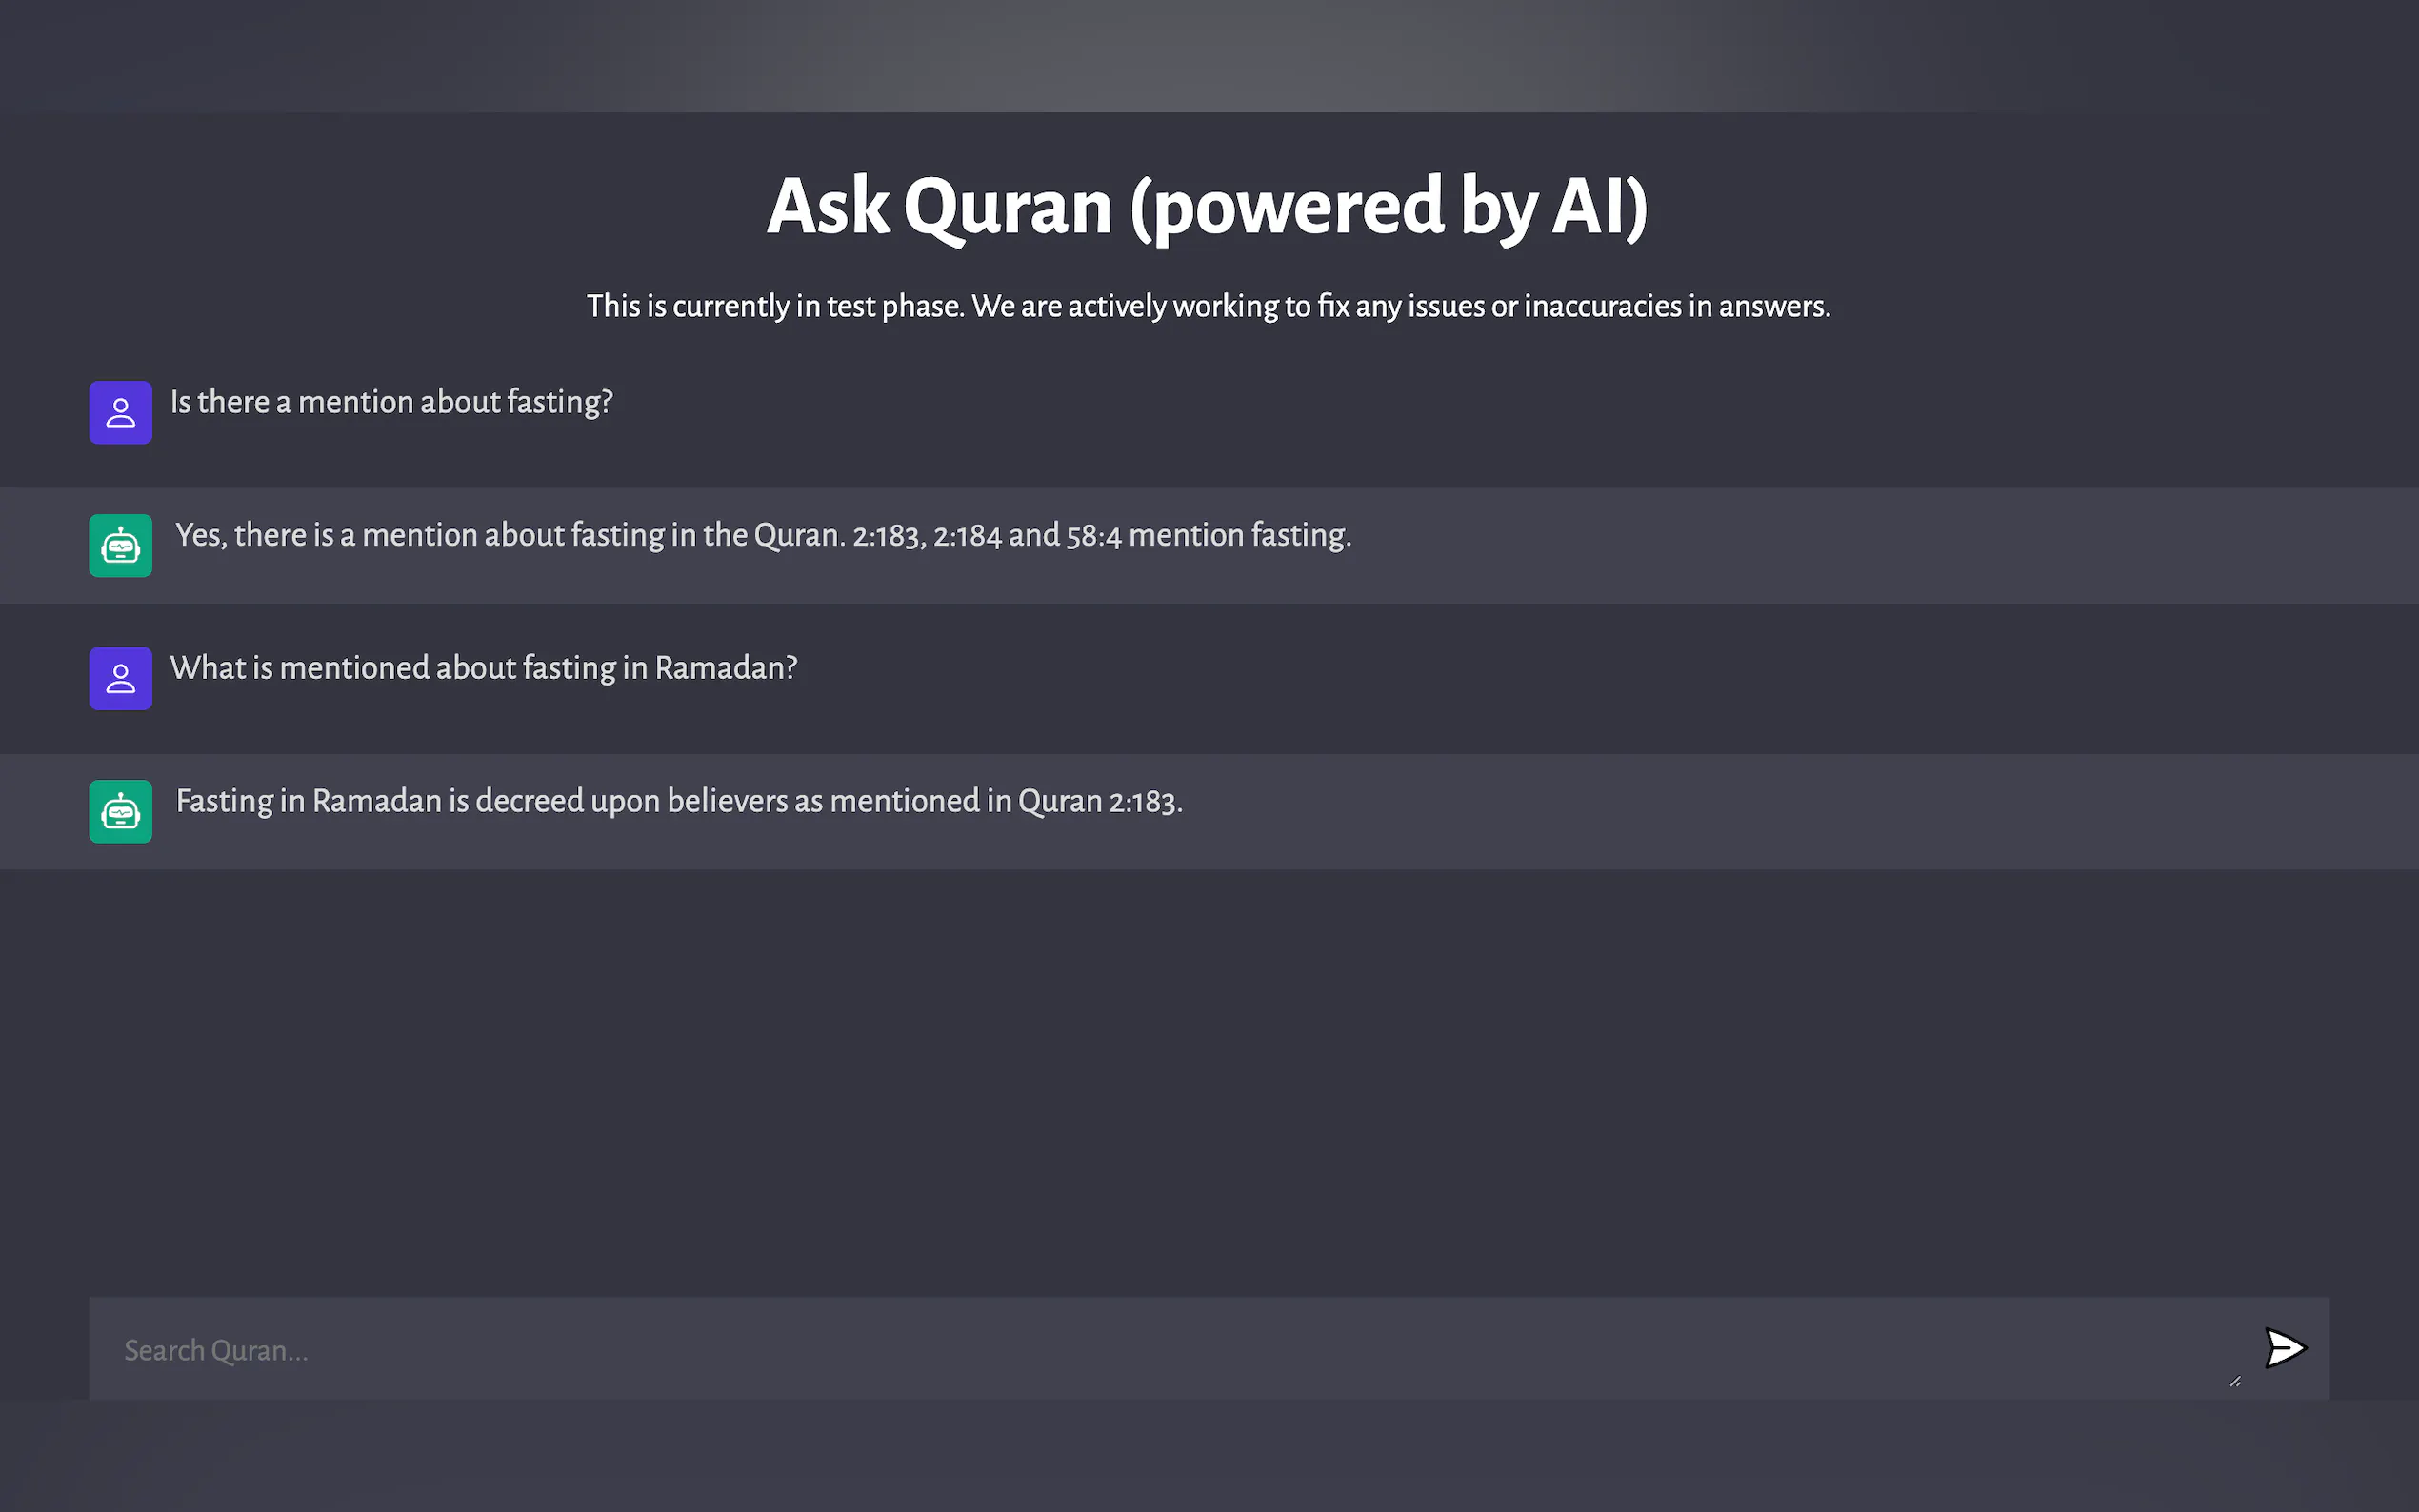The width and height of the screenshot is (2419, 1512).
Task: Click bot avatar beside 'Fasting in Ramadan is decreed'
Action: pos(120,811)
